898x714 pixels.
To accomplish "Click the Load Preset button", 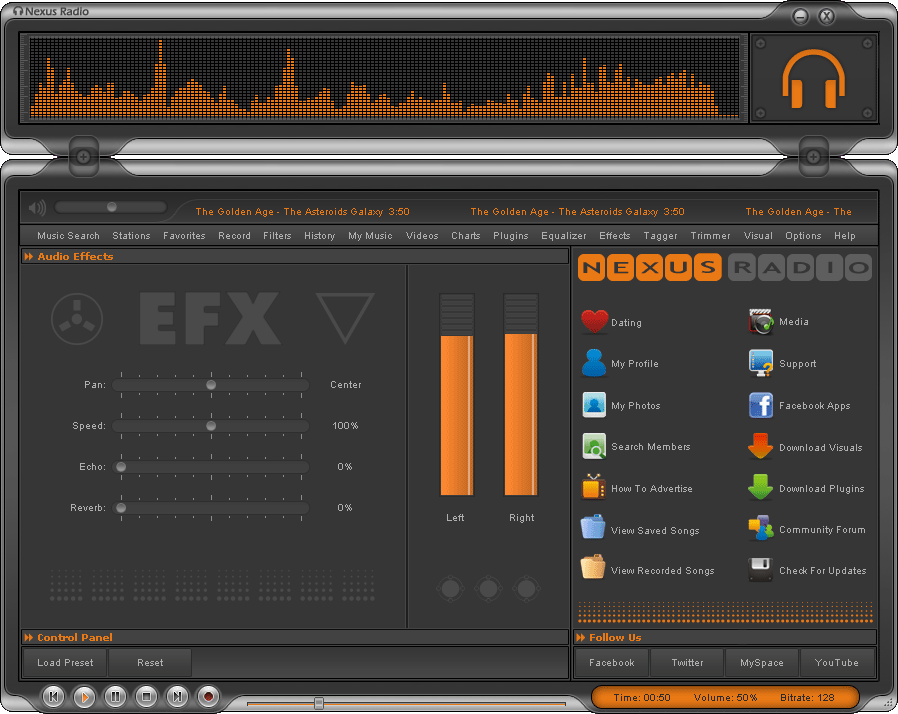I will (65, 662).
